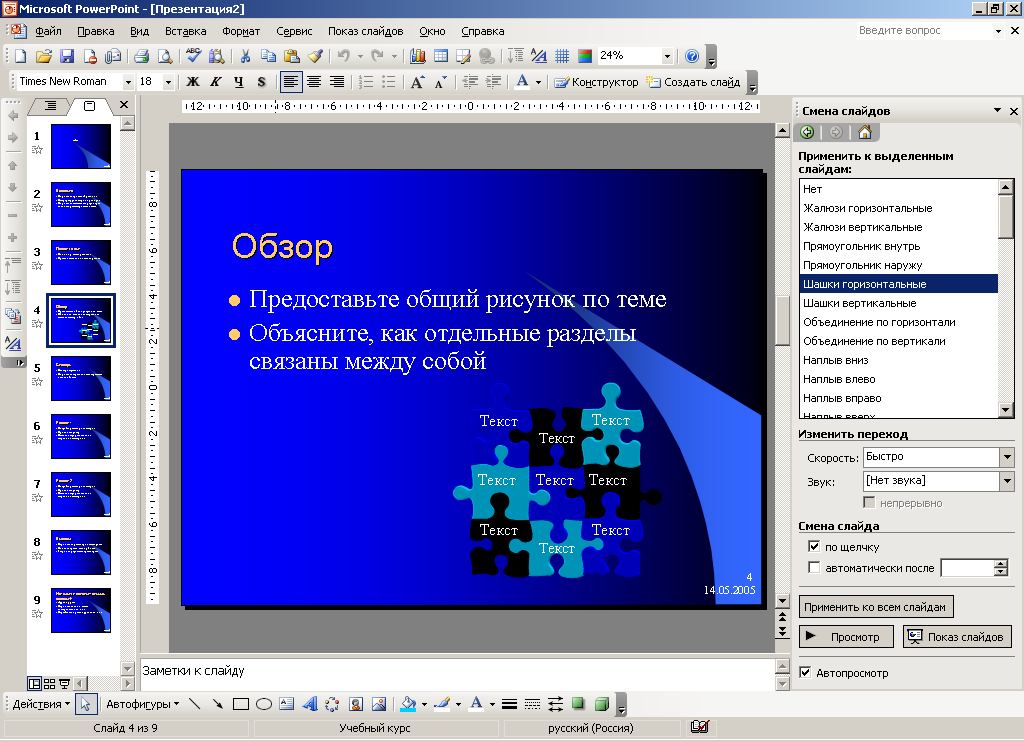Apply bold formatting with Ж button
The width and height of the screenshot is (1024, 742).
tap(193, 82)
